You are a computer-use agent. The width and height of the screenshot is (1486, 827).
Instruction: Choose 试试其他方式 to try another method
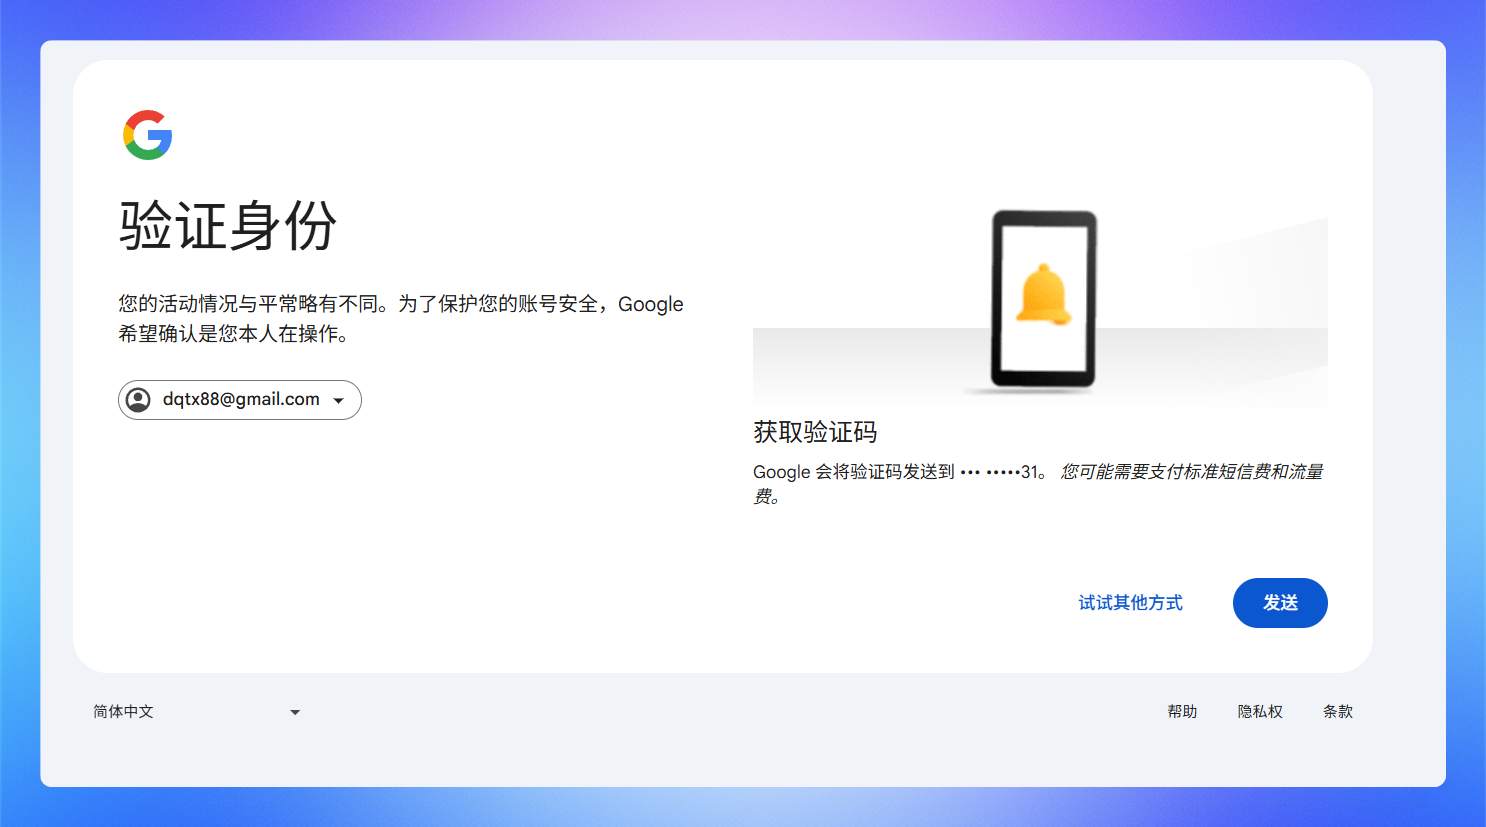[1130, 603]
